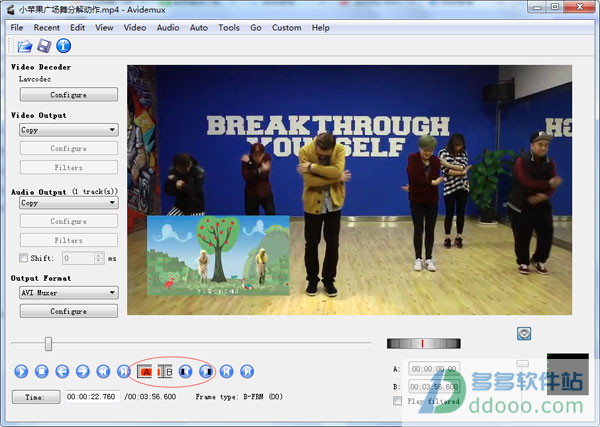Screen dimensions: 600x427
Task: Click the Time button
Action: click(36, 397)
